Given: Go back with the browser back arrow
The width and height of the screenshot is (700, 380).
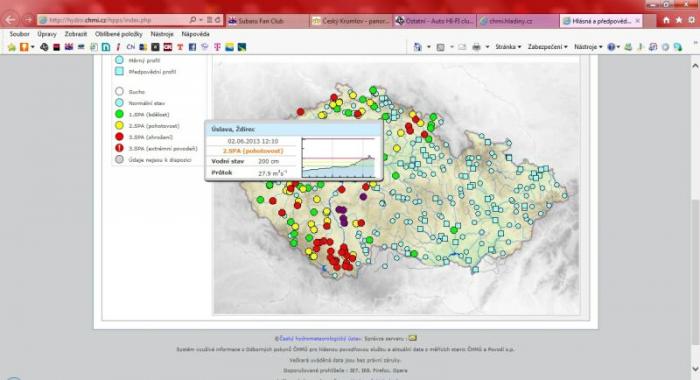Looking at the screenshot, I should [x=10, y=20].
